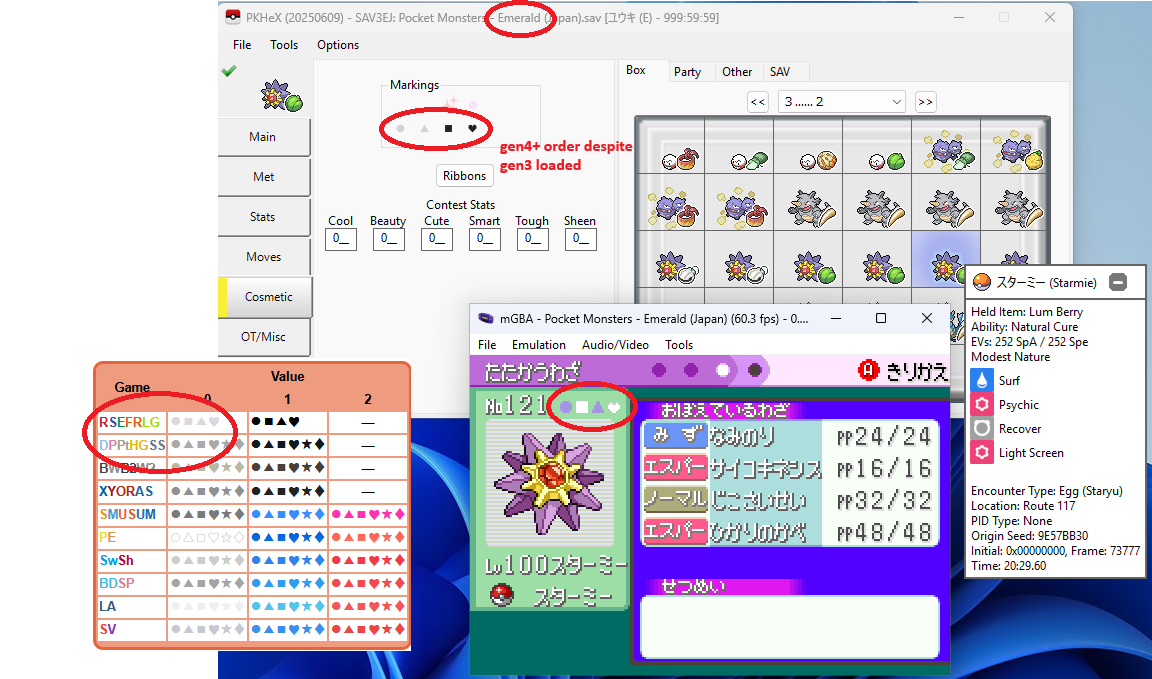Open the Ribbons editor
The width and height of the screenshot is (1152, 679).
pyautogui.click(x=464, y=175)
